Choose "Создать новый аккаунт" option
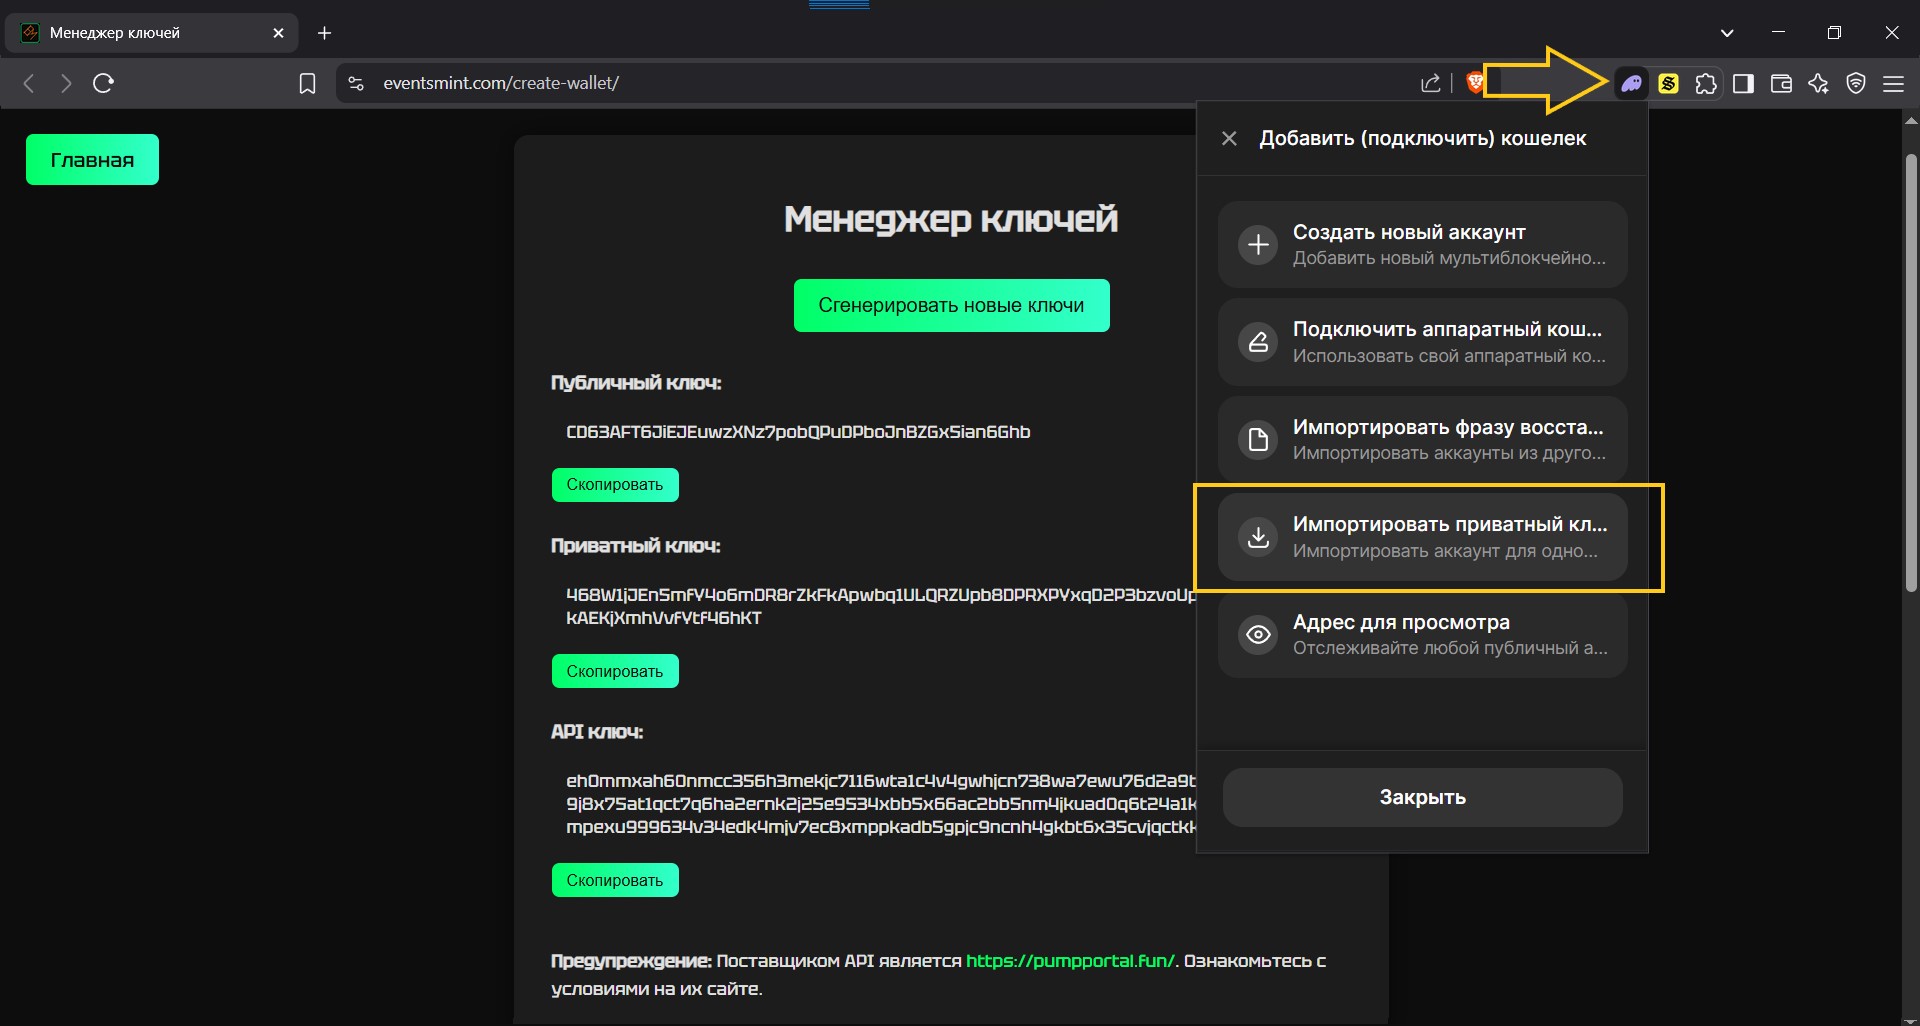The image size is (1920, 1026). (x=1422, y=245)
